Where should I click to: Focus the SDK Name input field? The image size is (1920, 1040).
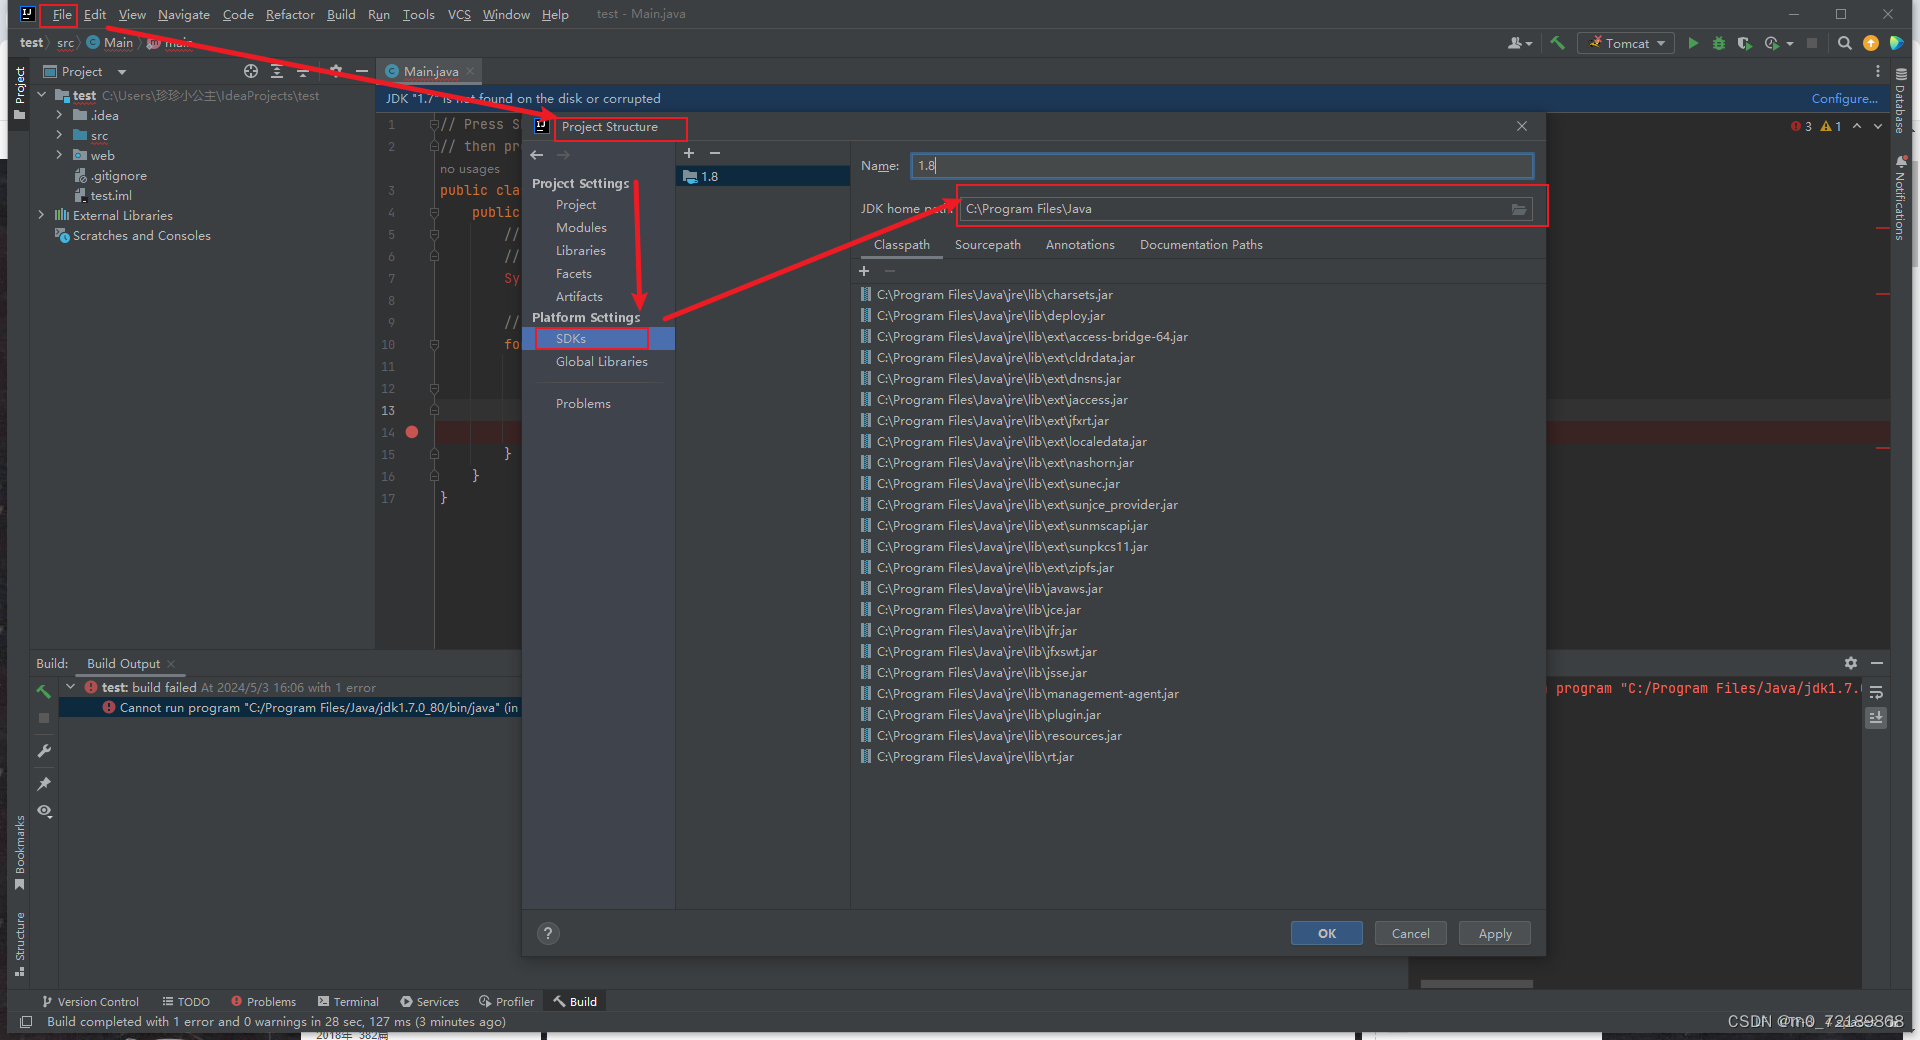click(x=1220, y=165)
